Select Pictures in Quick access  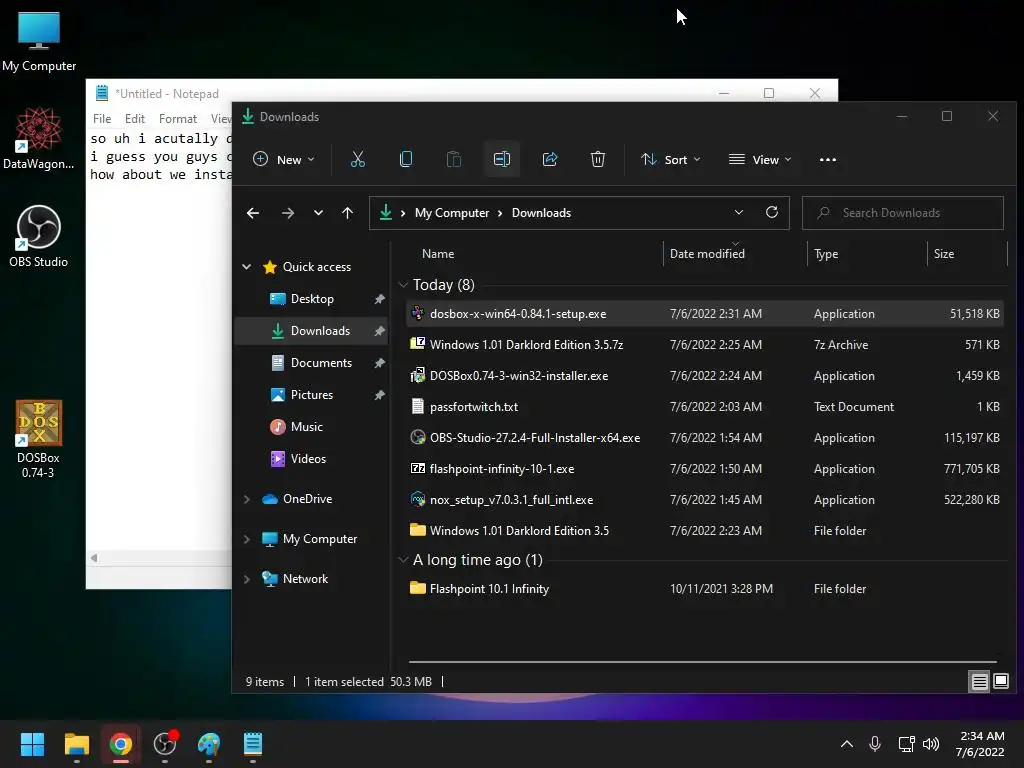[x=311, y=394]
